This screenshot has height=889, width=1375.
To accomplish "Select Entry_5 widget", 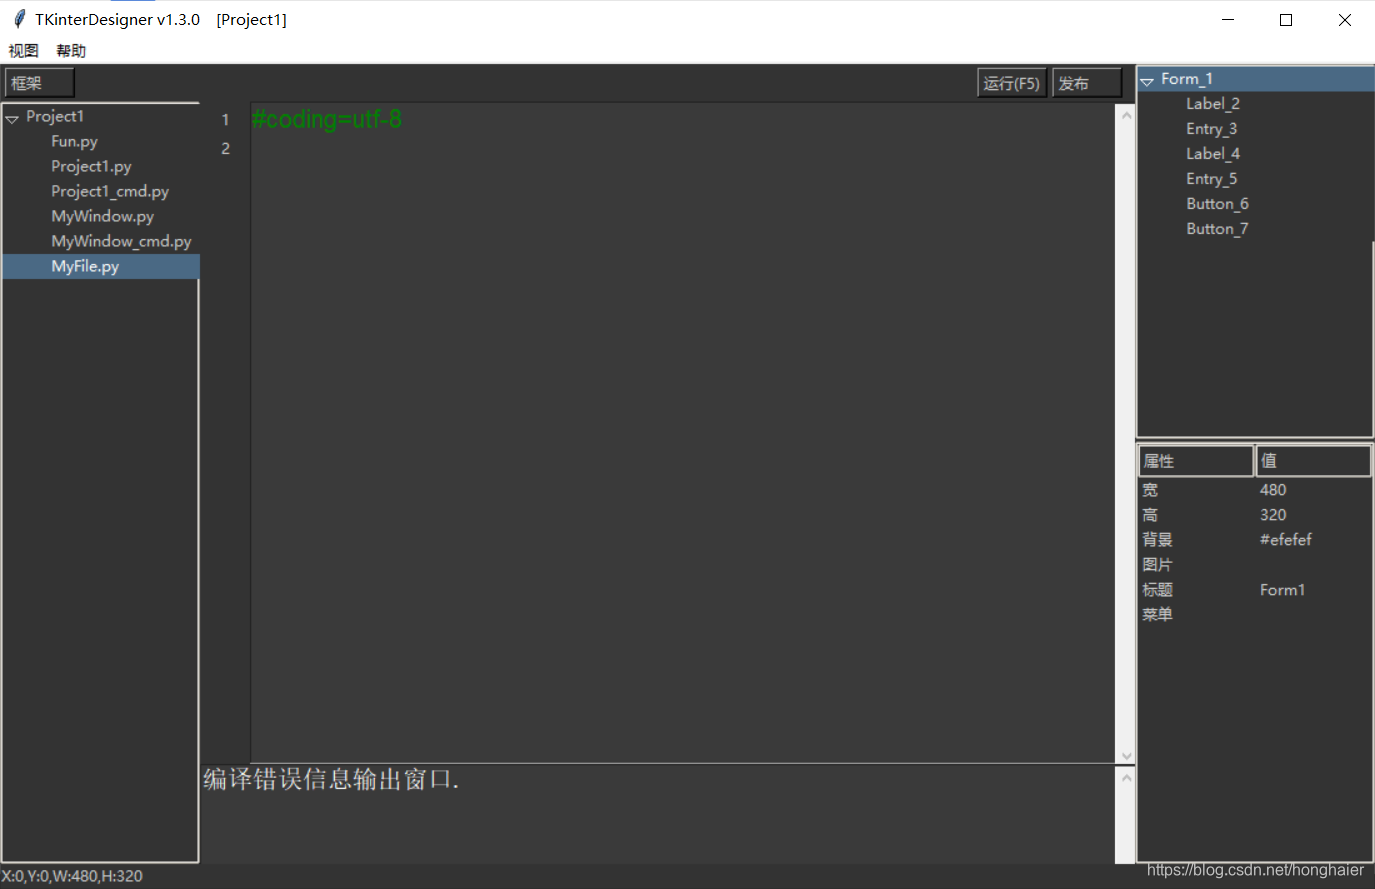I will [x=1212, y=179].
